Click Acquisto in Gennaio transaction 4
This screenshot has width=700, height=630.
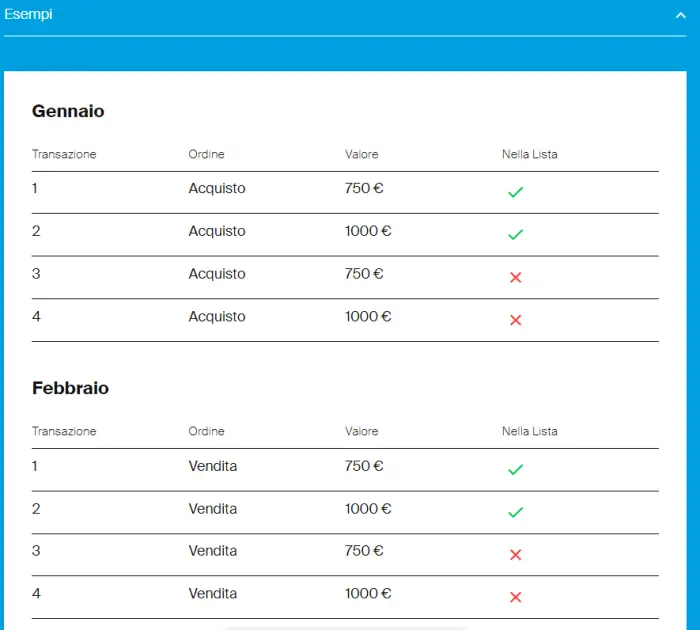coord(217,317)
